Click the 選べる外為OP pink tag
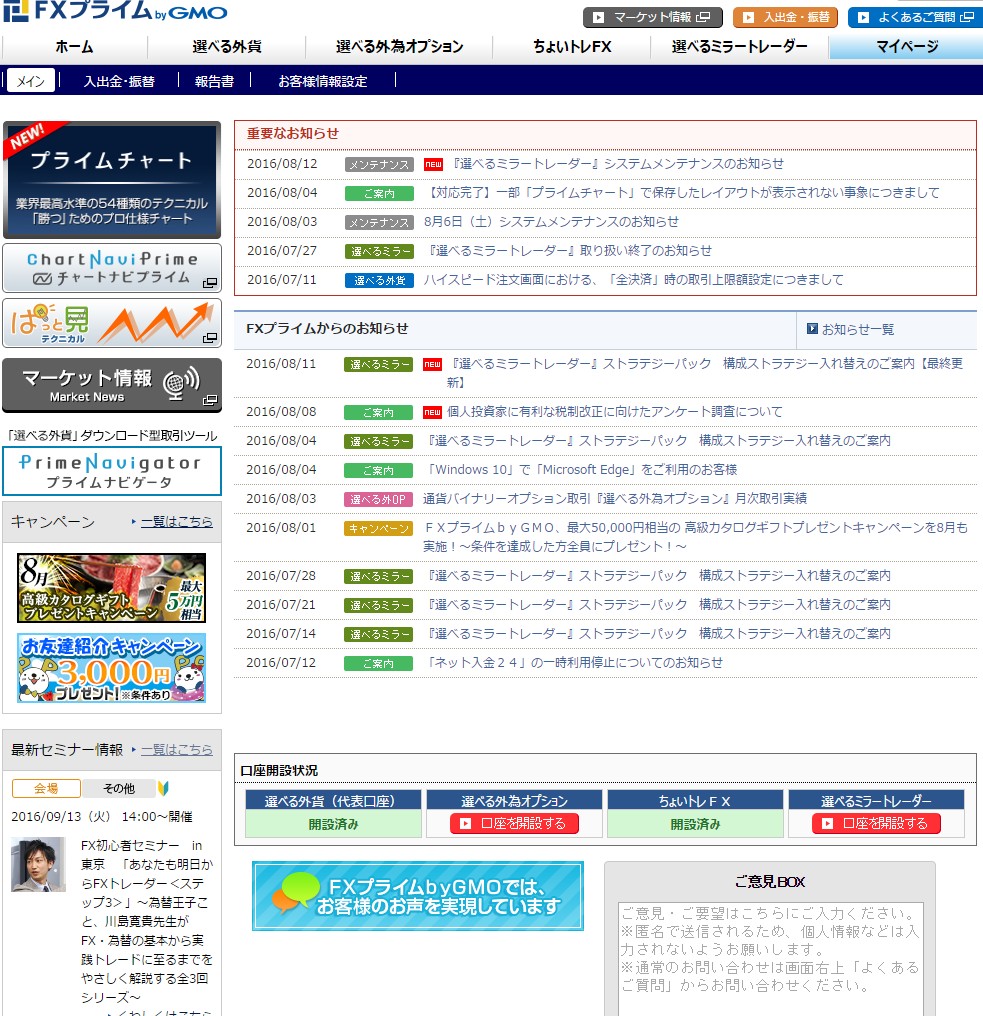The image size is (983, 1016). click(x=378, y=500)
